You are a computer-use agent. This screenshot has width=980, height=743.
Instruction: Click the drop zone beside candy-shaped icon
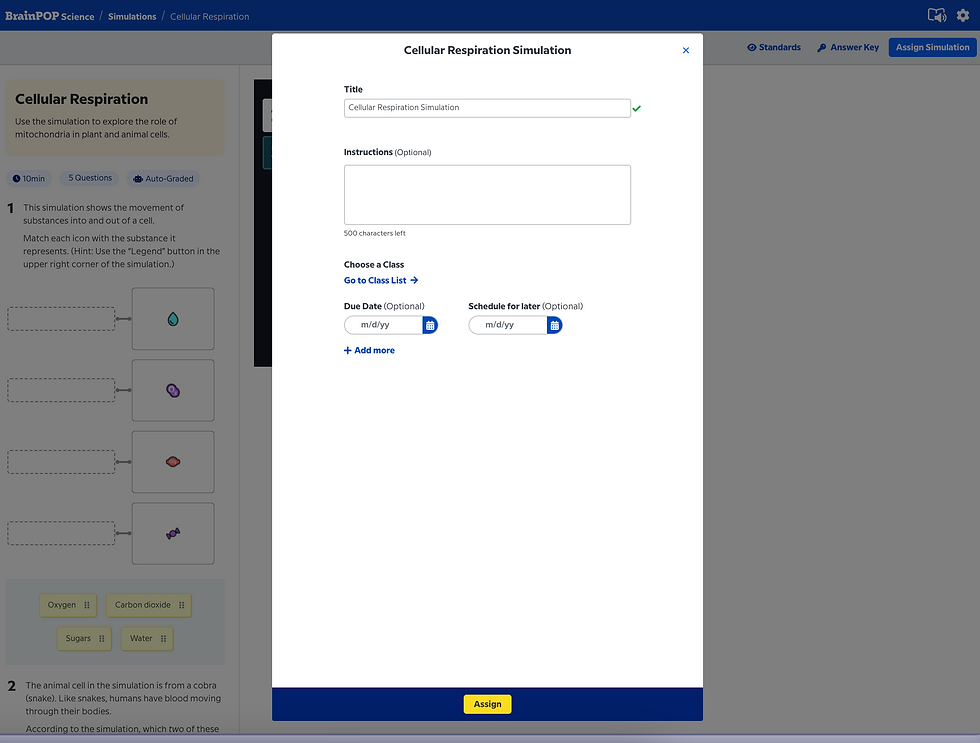[x=61, y=534]
